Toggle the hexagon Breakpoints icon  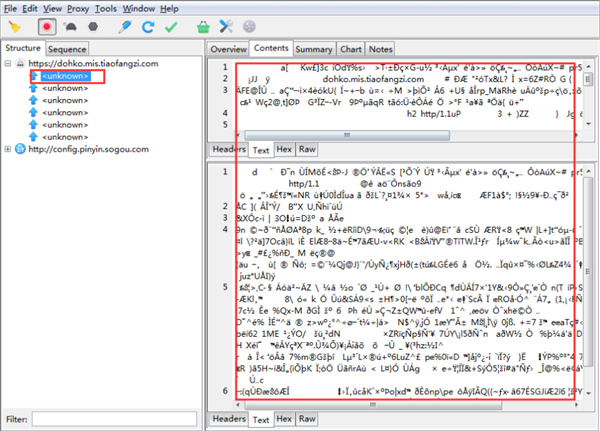(96, 25)
